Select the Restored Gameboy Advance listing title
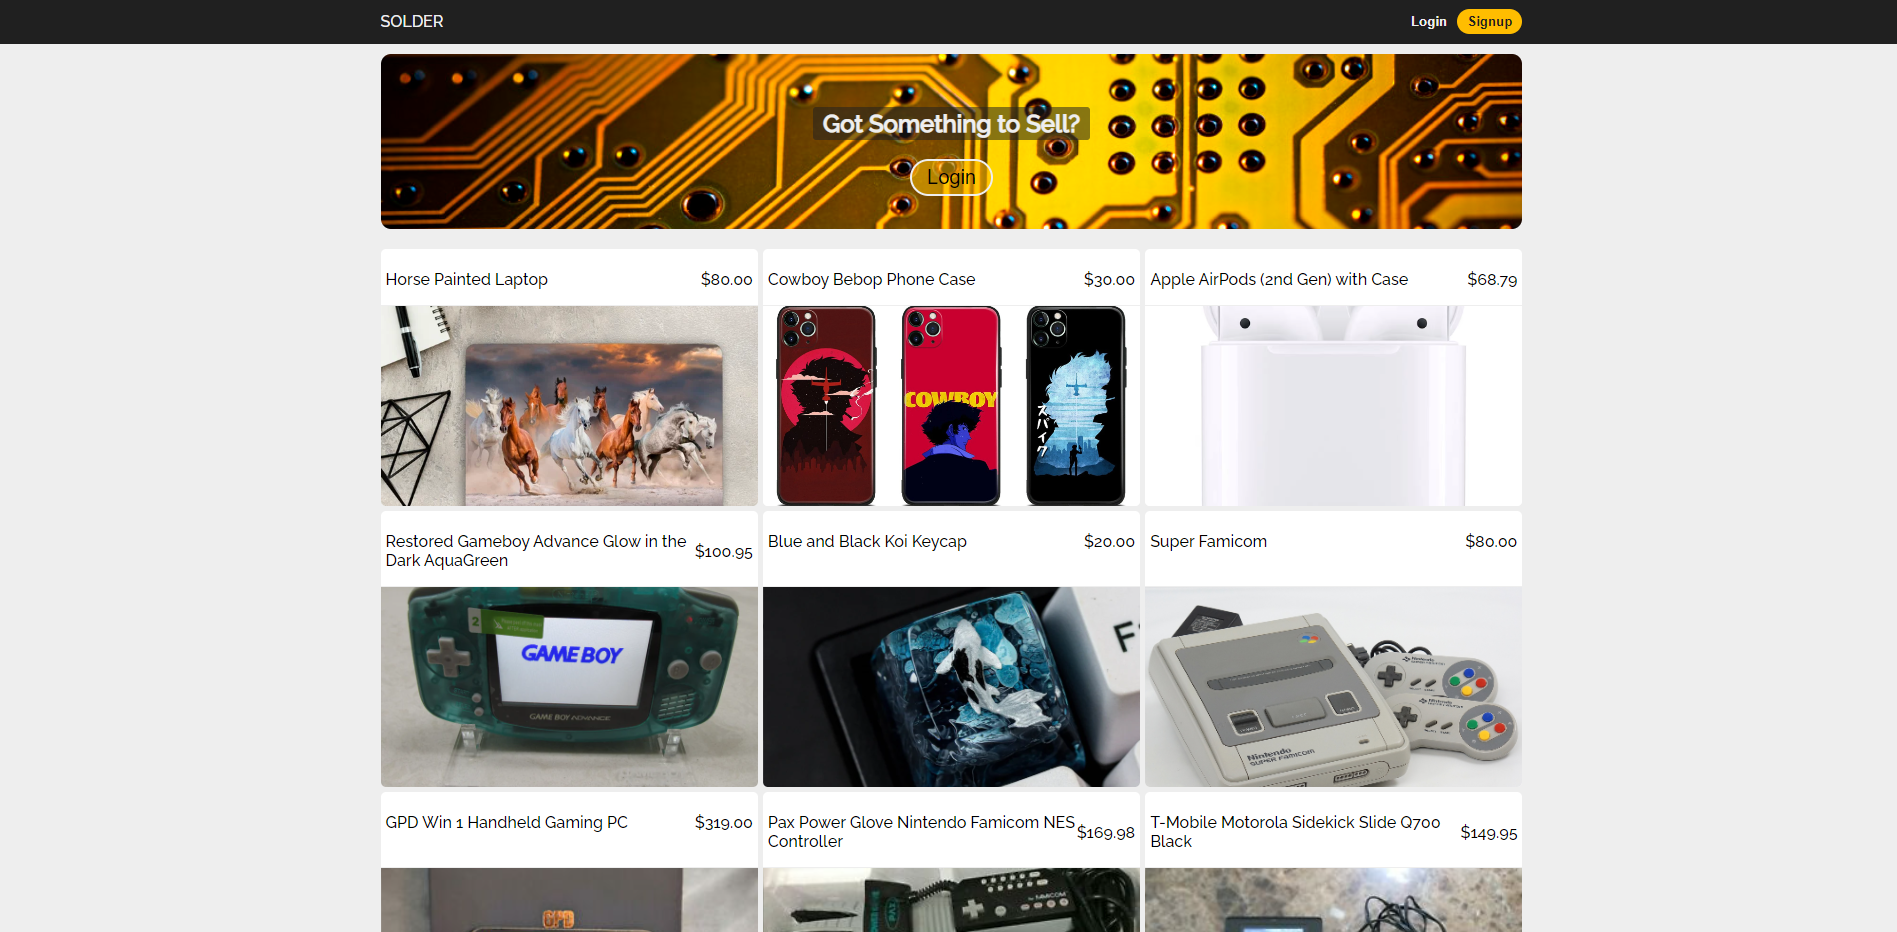Viewport: 1897px width, 932px height. tap(536, 551)
